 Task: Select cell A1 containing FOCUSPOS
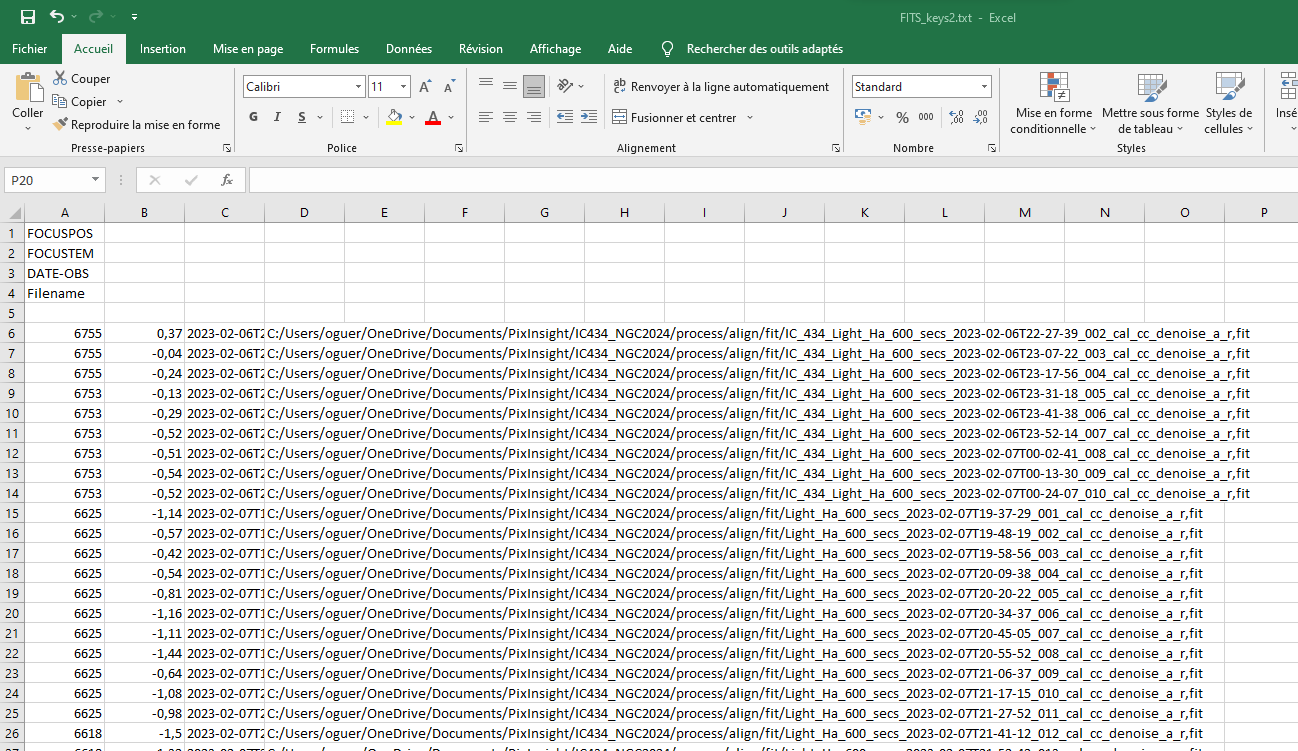[64, 233]
